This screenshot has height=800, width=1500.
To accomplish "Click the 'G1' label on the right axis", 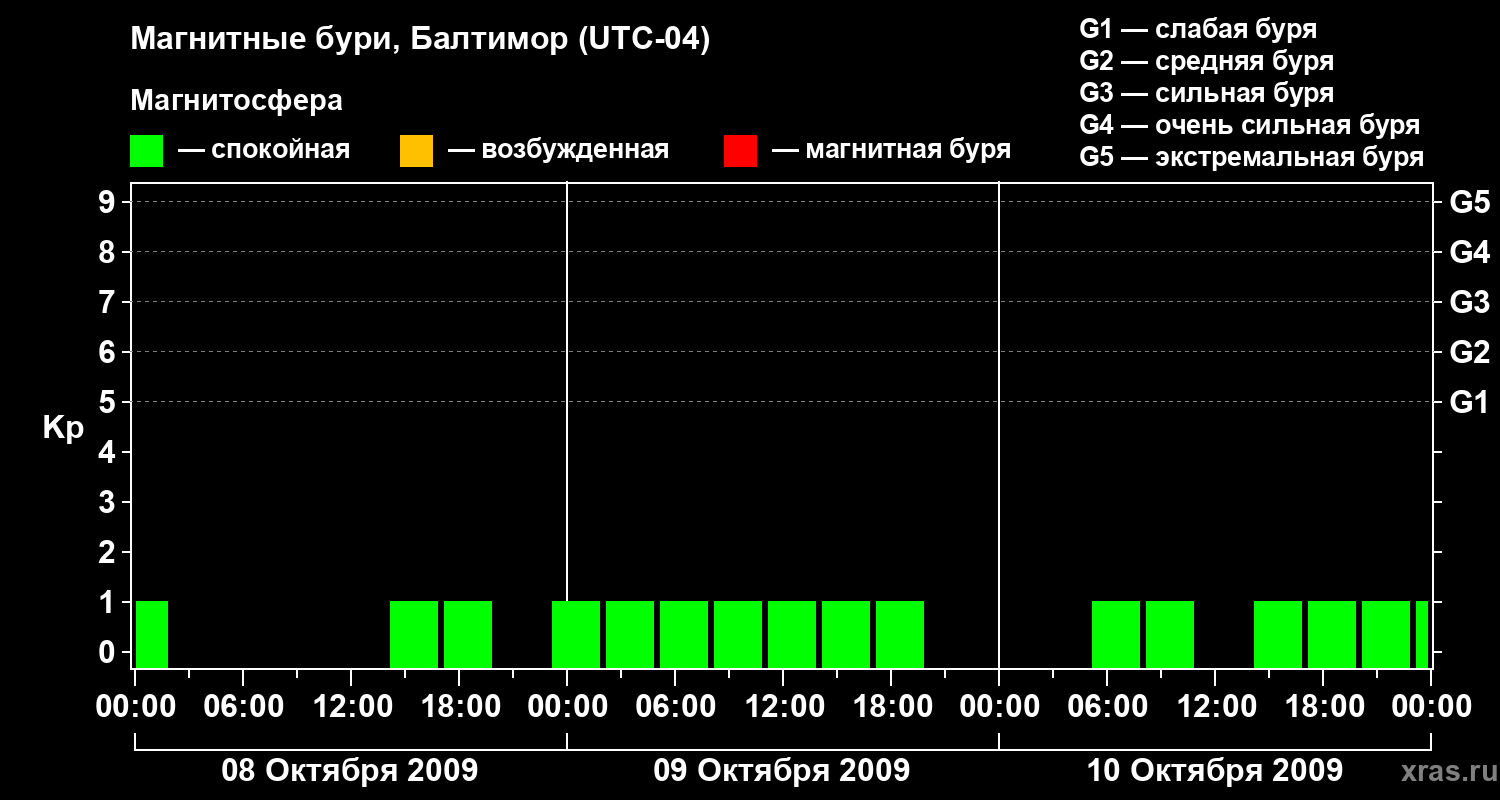I will pos(1469,402).
